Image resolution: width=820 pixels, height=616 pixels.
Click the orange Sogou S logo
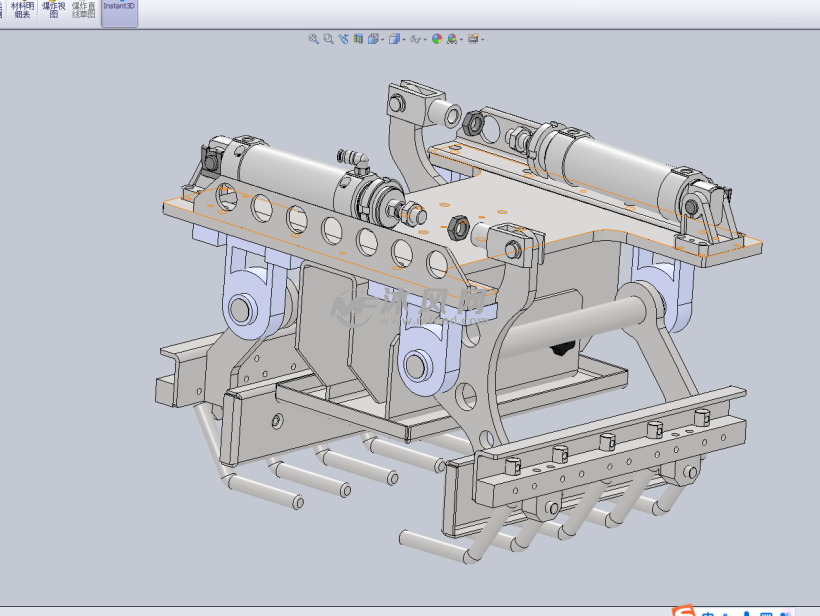click(685, 610)
